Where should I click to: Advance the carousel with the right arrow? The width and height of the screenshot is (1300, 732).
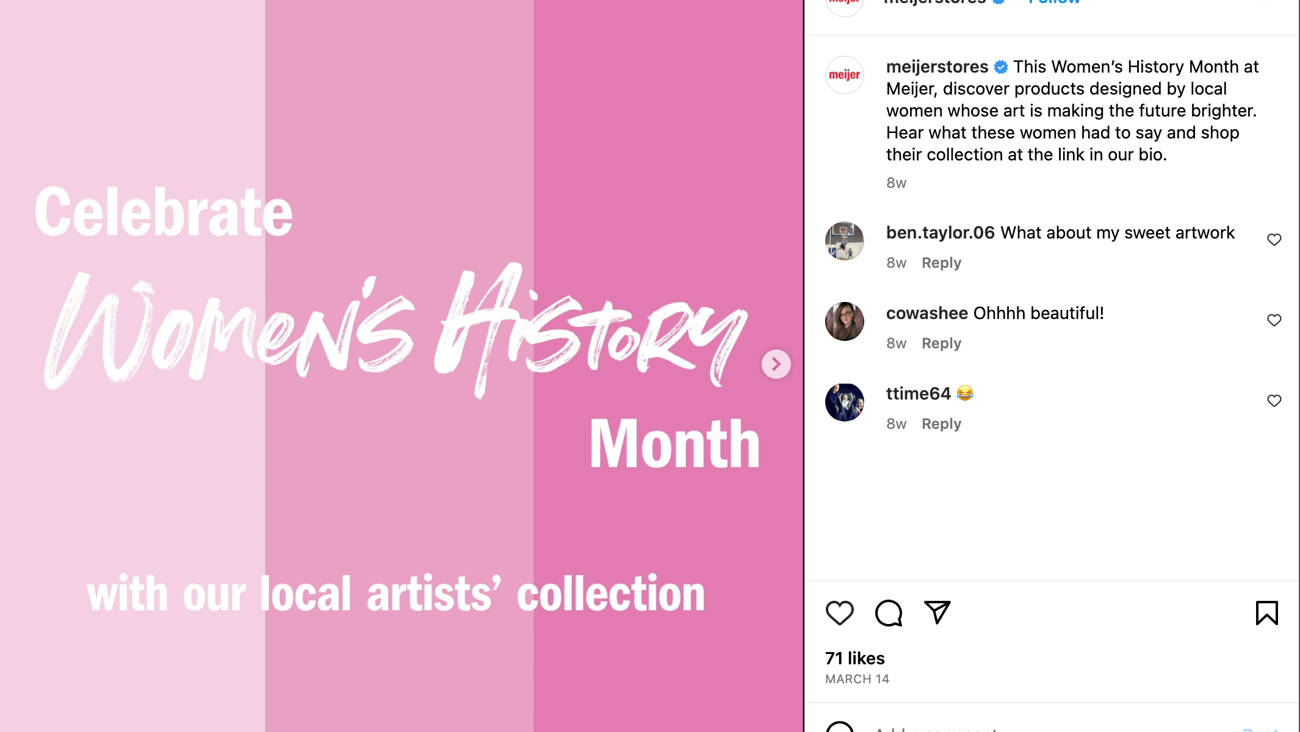tap(776, 363)
